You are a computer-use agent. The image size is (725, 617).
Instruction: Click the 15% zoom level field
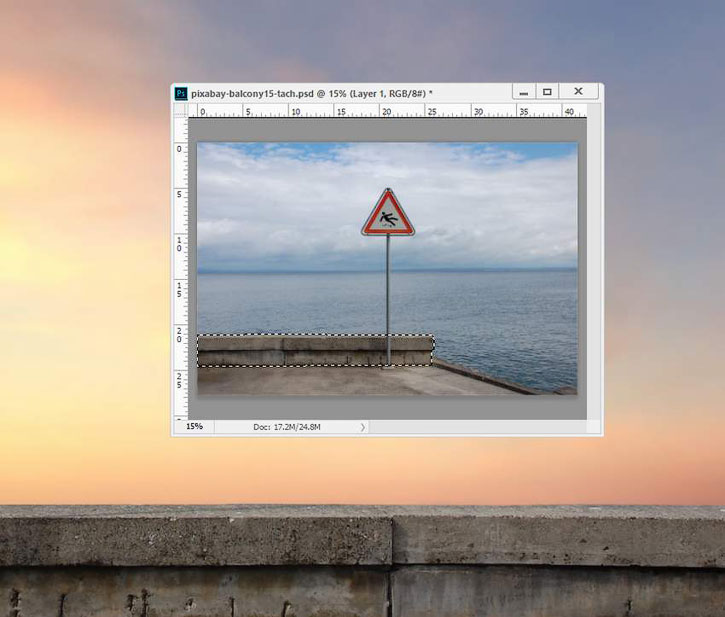coord(195,426)
